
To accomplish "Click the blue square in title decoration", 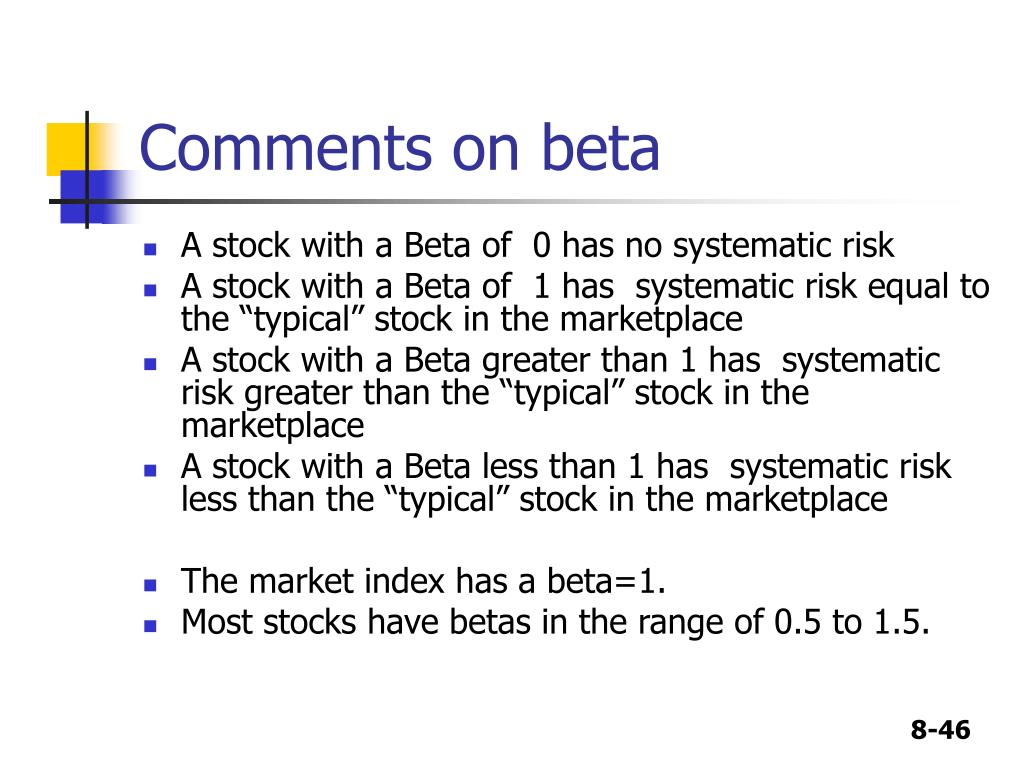I will point(84,197).
